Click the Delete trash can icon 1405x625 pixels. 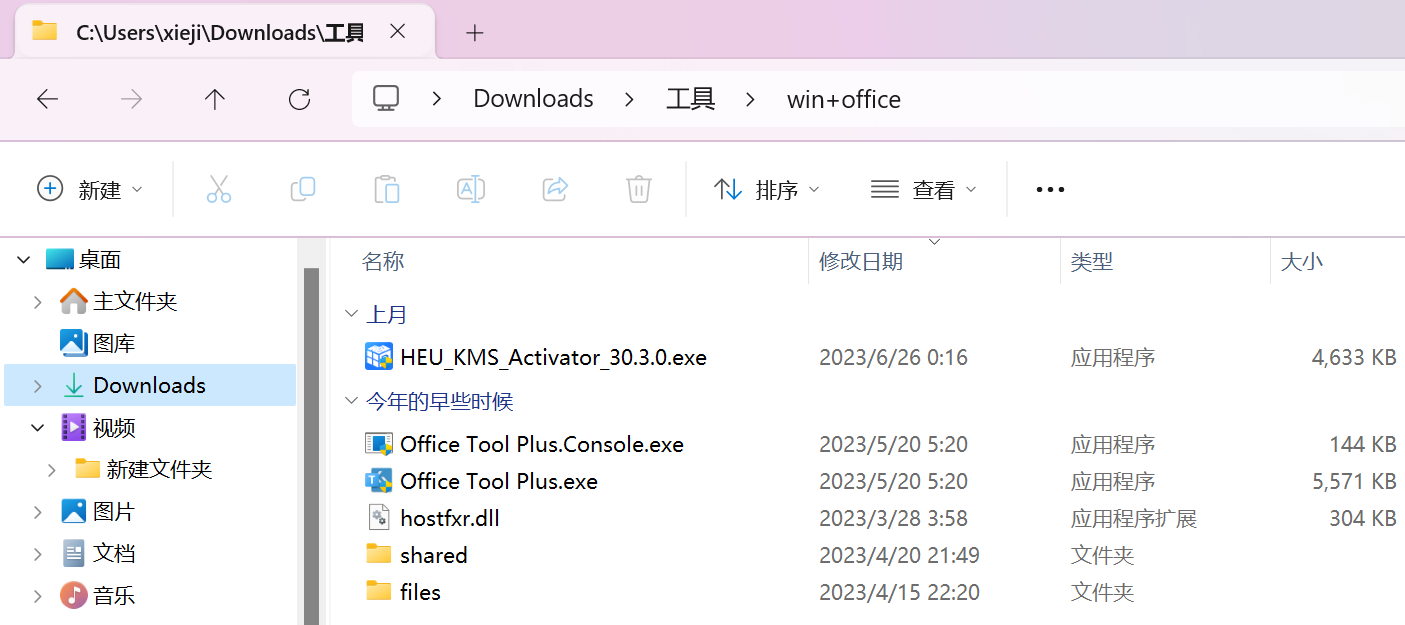pos(639,189)
